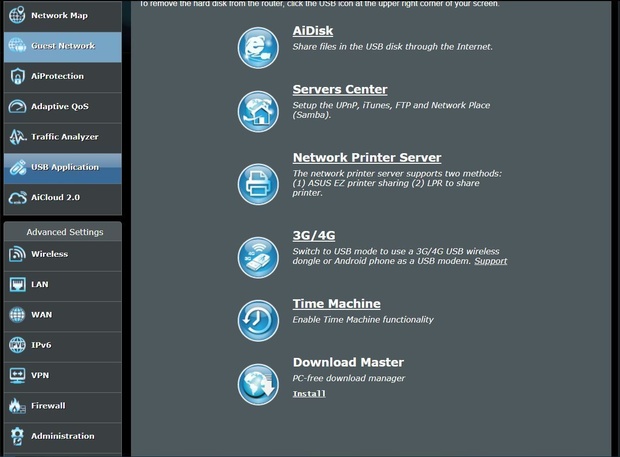Open Firewall settings label
Image resolution: width=620 pixels, height=457 pixels.
(x=48, y=406)
